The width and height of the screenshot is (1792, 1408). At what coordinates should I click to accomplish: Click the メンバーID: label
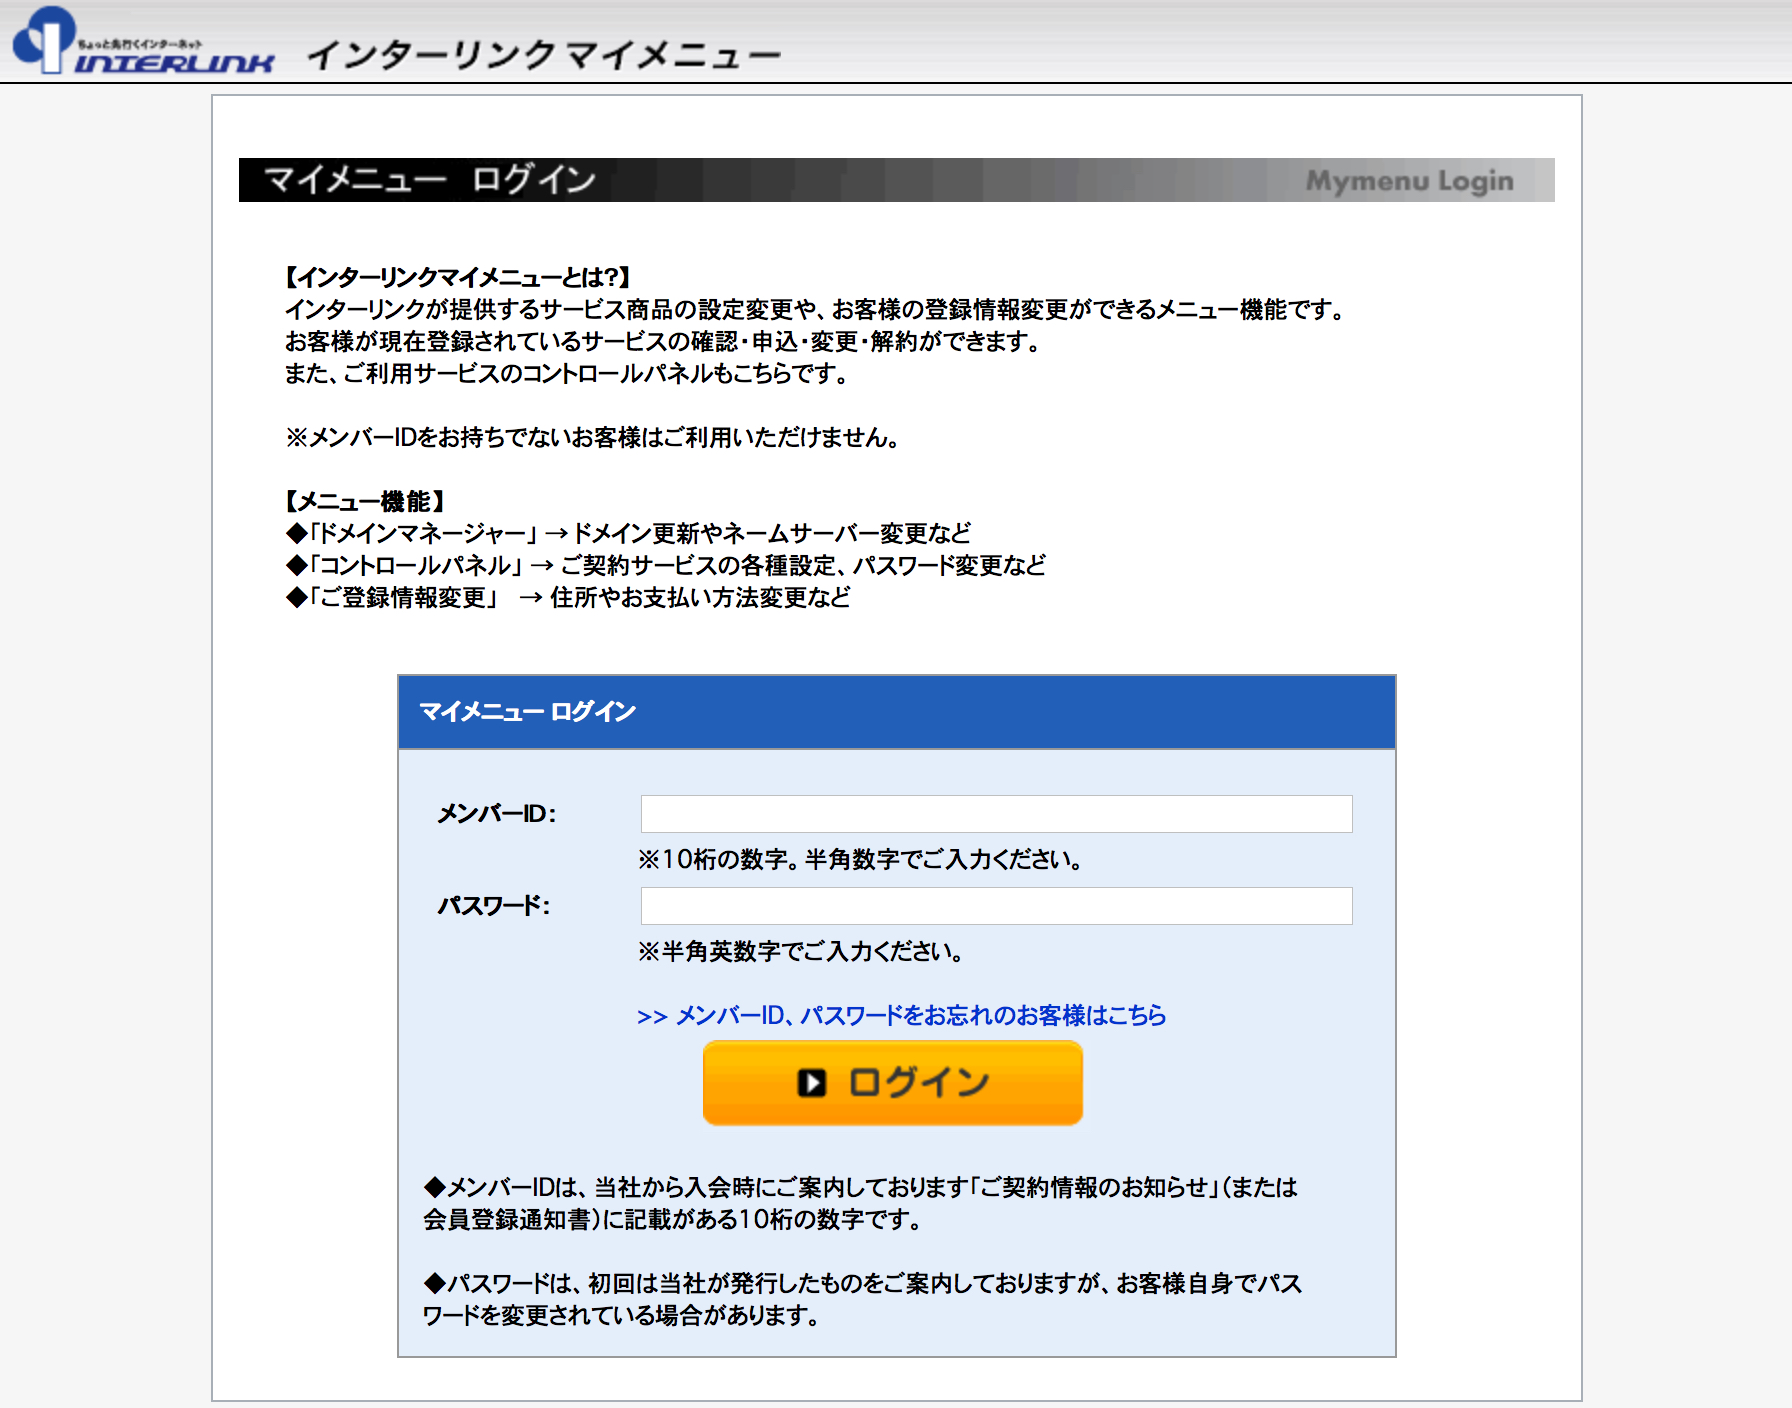(x=497, y=814)
